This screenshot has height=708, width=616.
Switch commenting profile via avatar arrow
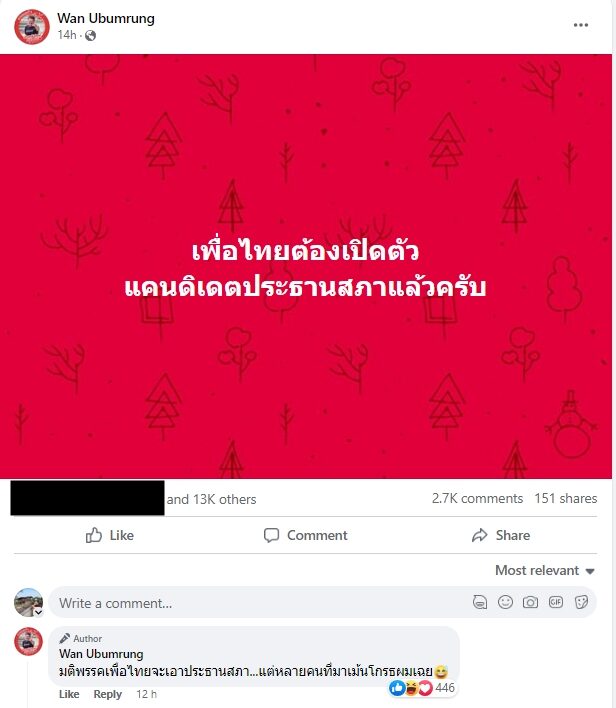coord(38,612)
